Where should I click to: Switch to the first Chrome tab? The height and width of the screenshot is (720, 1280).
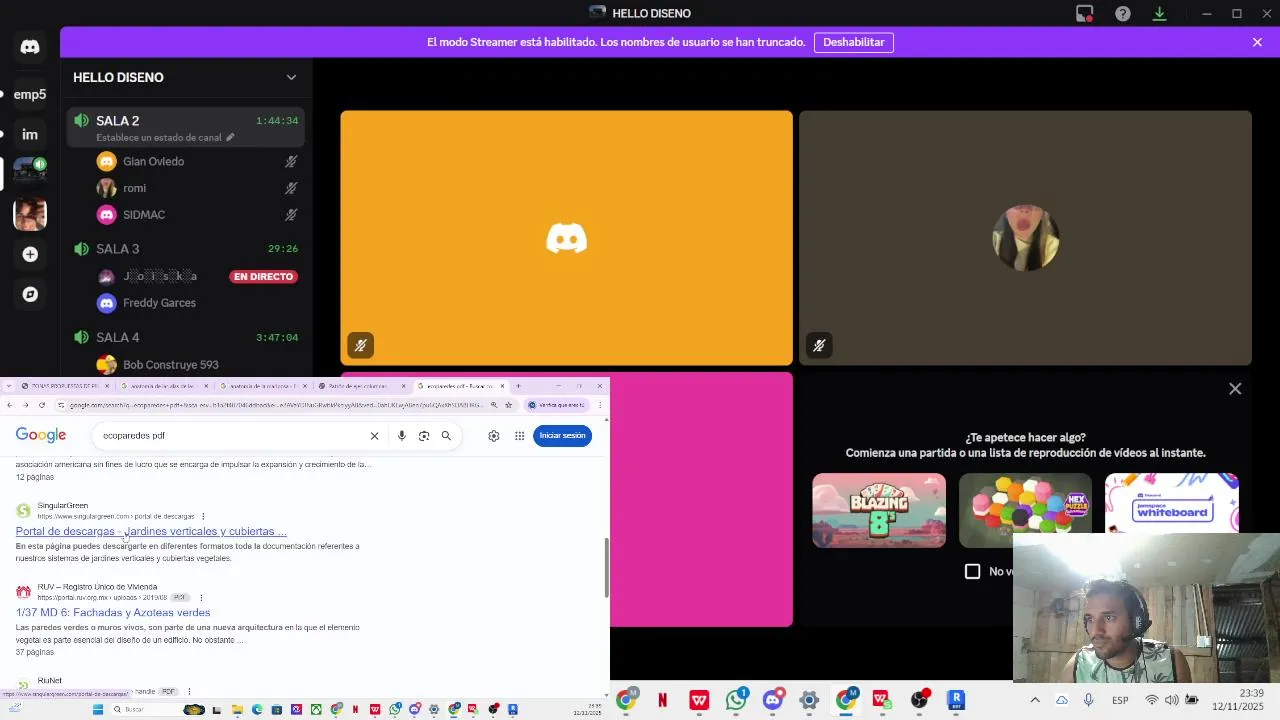[x=65, y=386]
